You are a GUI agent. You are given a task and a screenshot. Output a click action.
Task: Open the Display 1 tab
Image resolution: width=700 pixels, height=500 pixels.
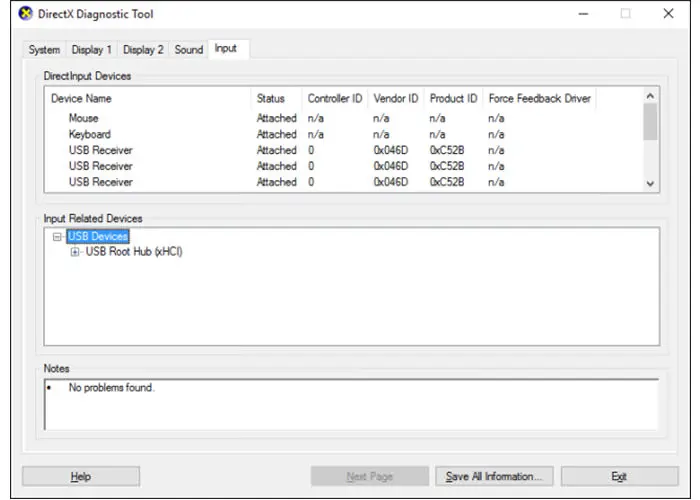(92, 50)
